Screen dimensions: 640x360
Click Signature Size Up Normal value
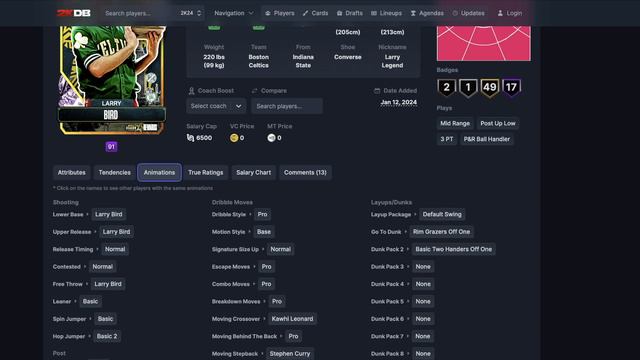point(281,249)
